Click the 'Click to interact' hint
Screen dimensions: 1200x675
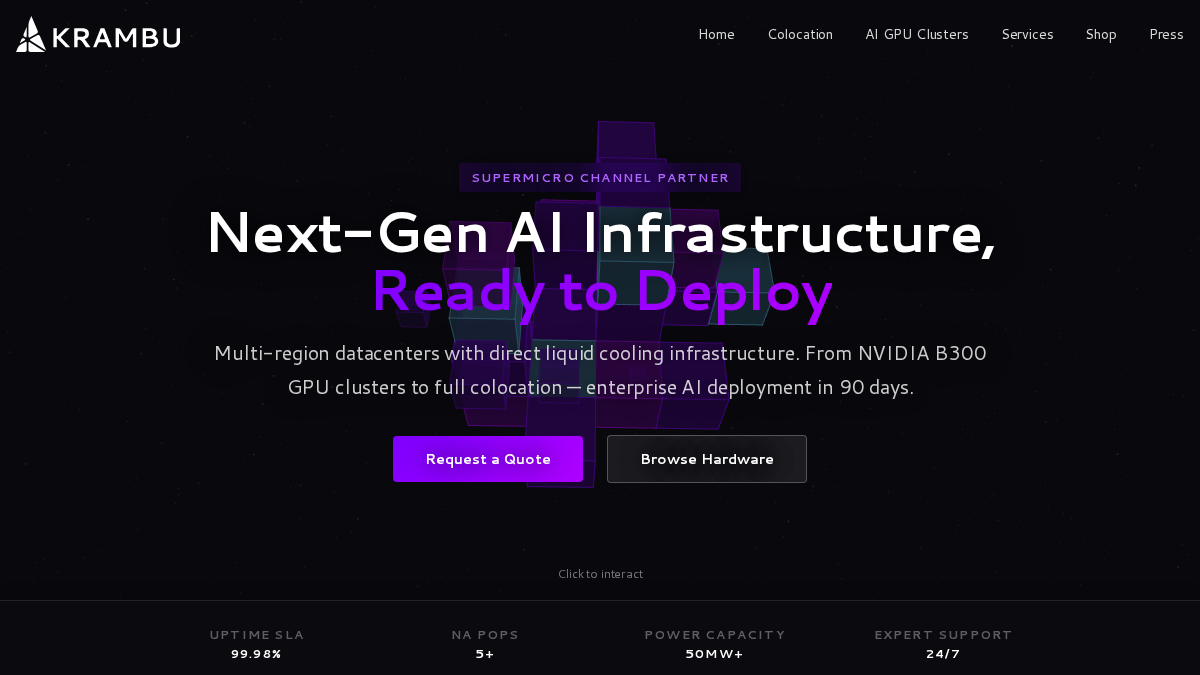(600, 574)
